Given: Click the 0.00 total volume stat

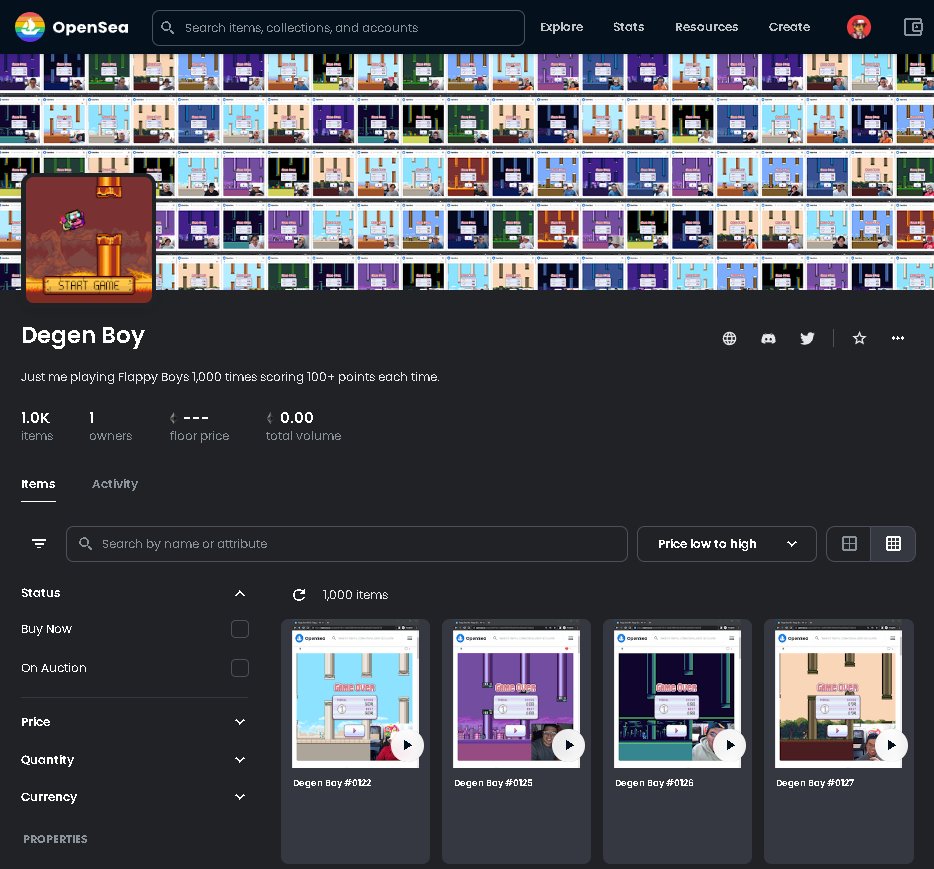Looking at the screenshot, I should coord(303,426).
